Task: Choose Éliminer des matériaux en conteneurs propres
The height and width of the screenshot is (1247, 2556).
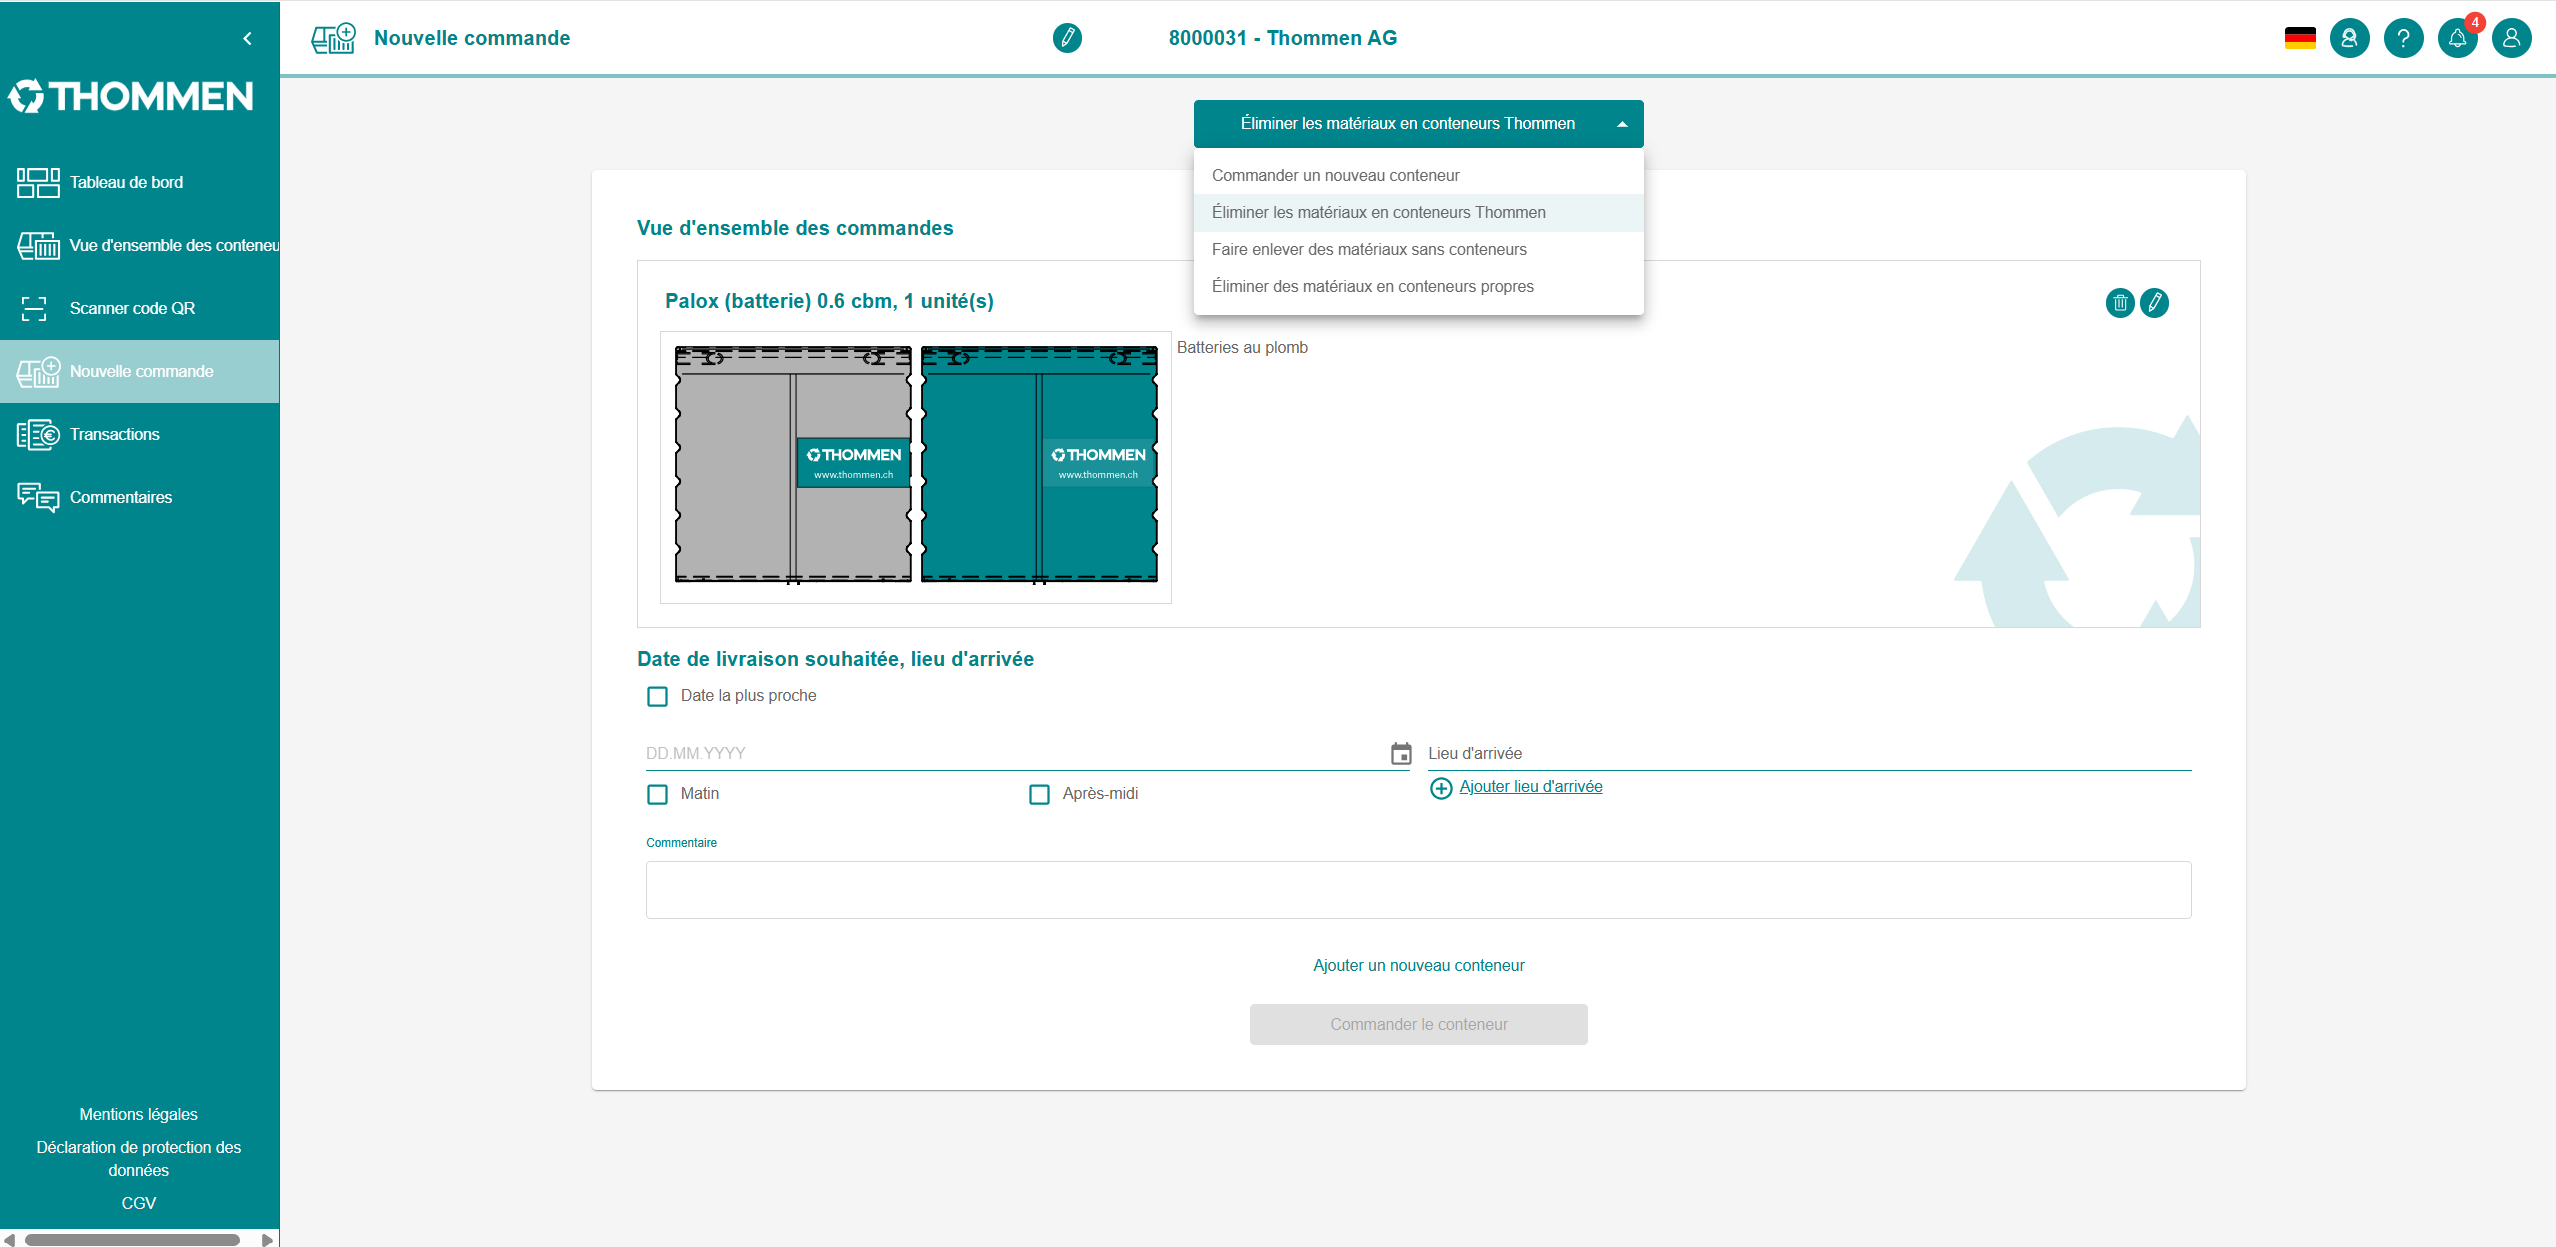Action: pos(1418,287)
